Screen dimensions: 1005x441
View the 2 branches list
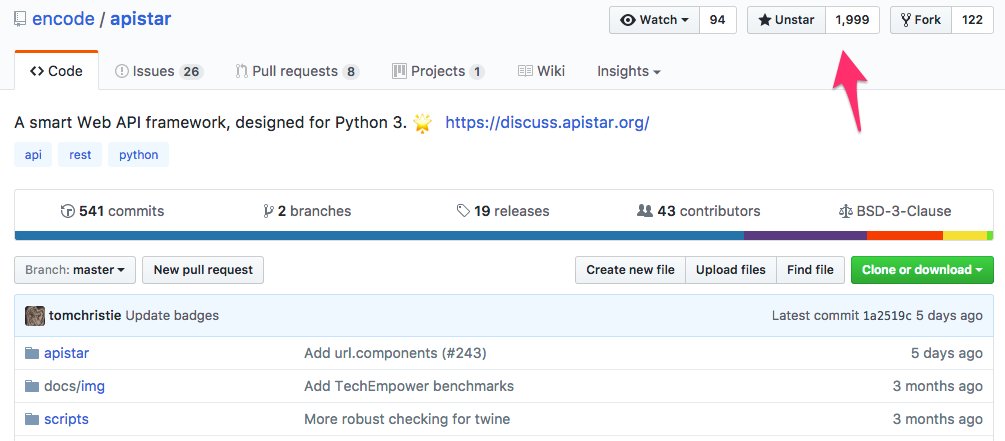point(307,211)
